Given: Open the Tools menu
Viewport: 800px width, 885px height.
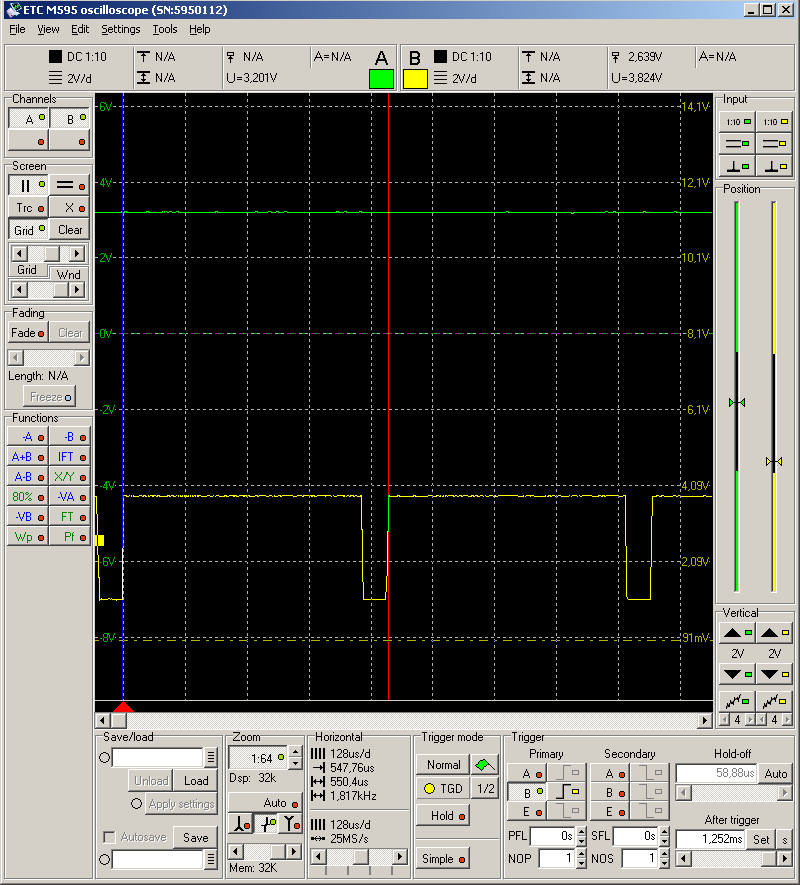Looking at the screenshot, I should [x=165, y=29].
